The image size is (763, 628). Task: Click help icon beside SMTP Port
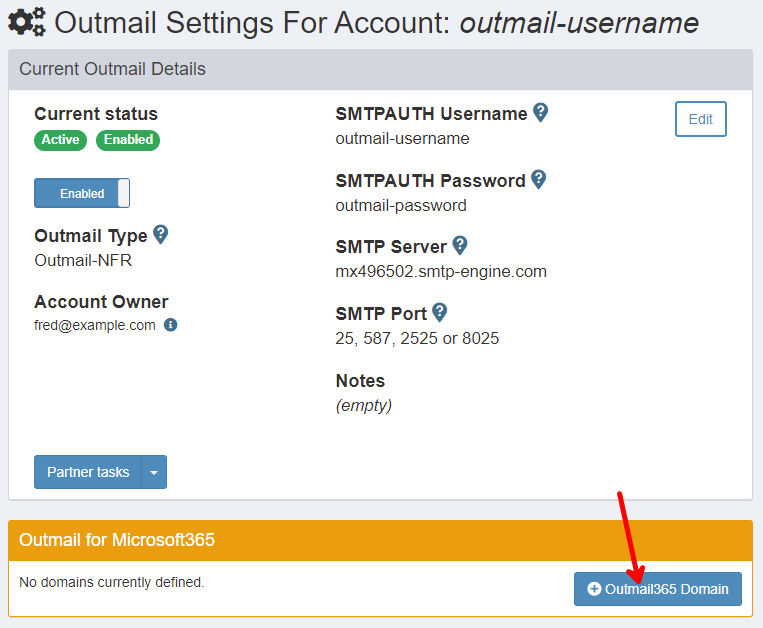point(439,312)
